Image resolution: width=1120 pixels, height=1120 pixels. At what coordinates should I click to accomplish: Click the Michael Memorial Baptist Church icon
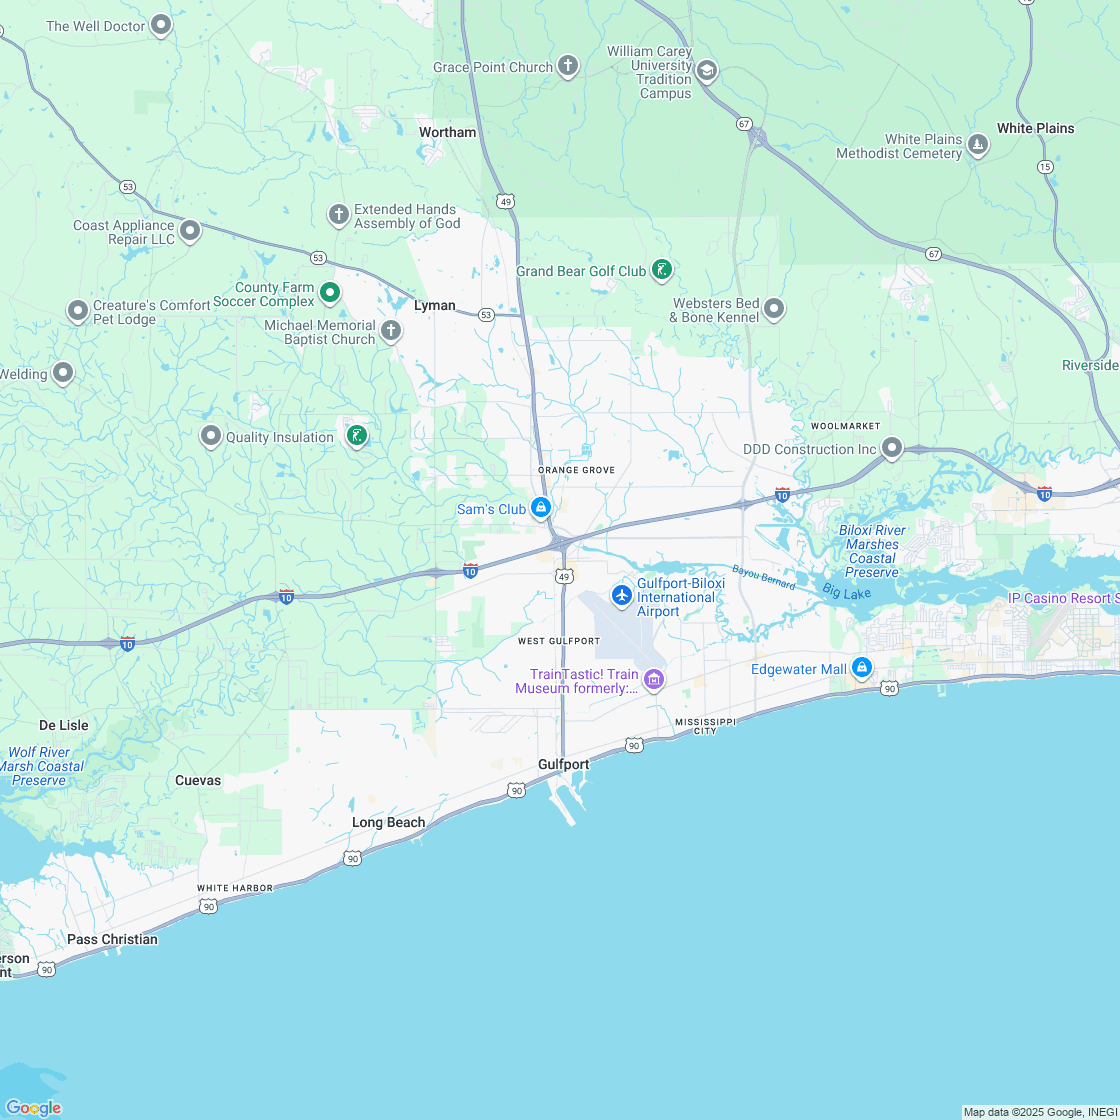(390, 330)
